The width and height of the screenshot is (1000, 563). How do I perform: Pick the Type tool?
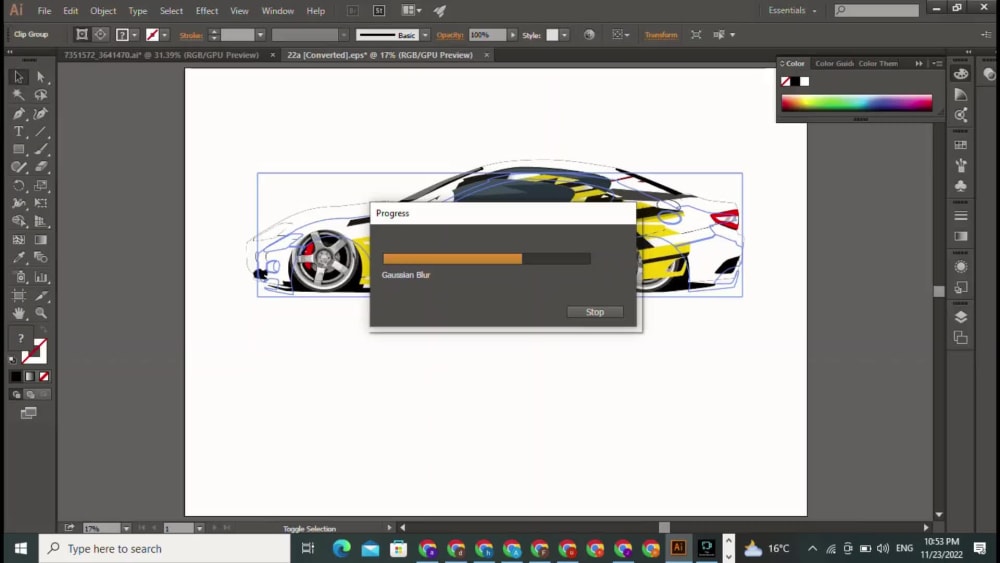point(18,131)
